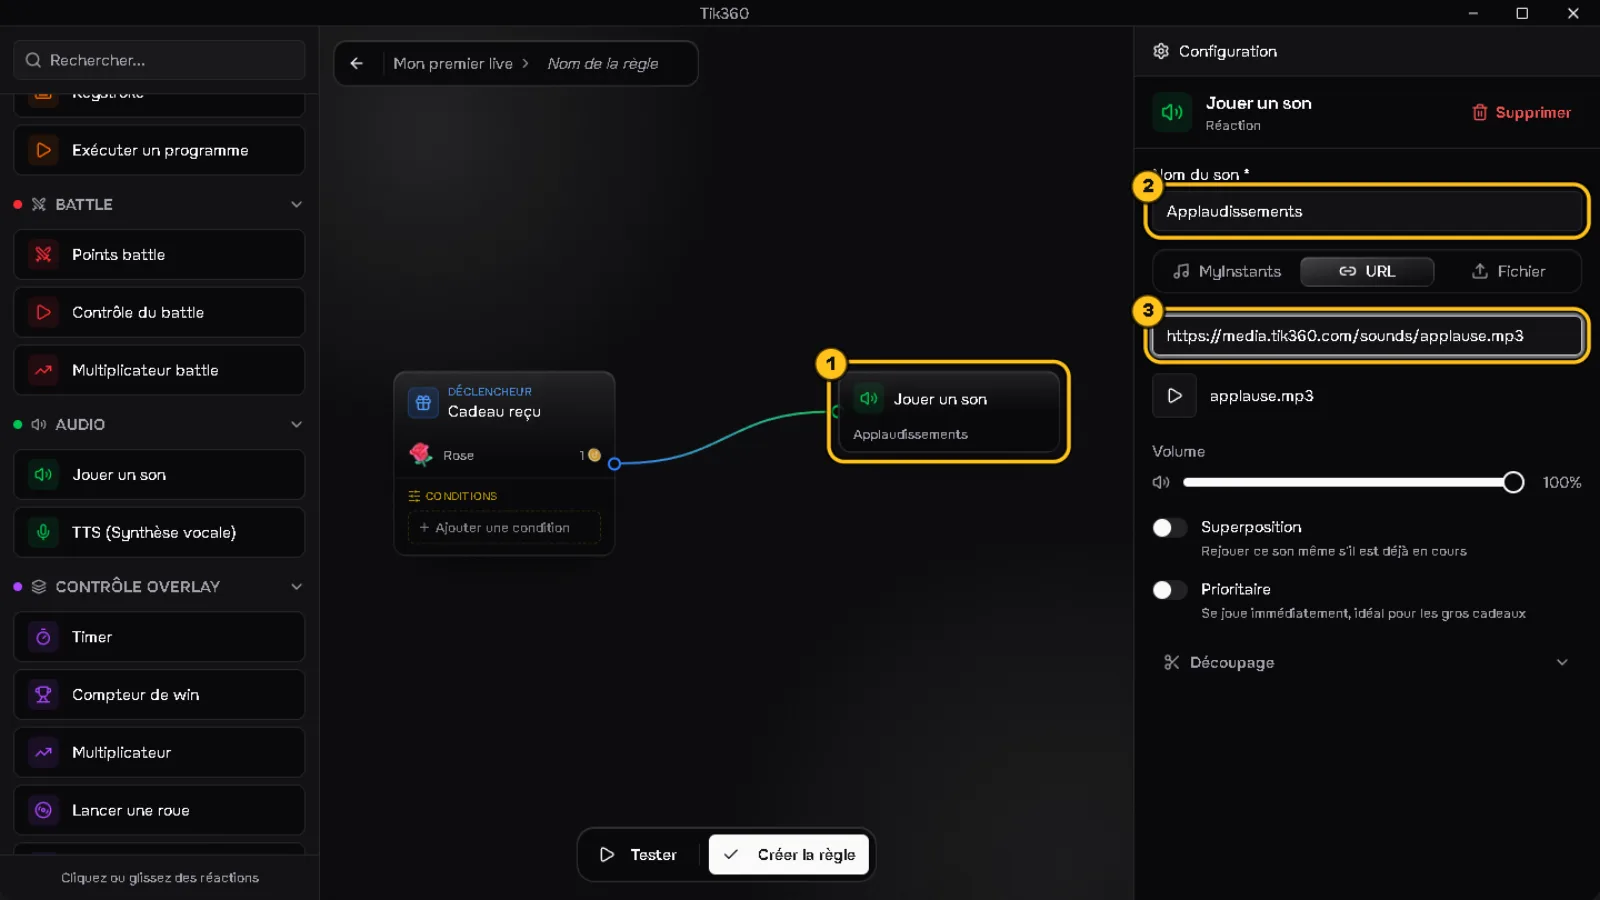The height and width of the screenshot is (900, 1600).
Task: Click the Nom du son input field
Action: (x=1366, y=211)
